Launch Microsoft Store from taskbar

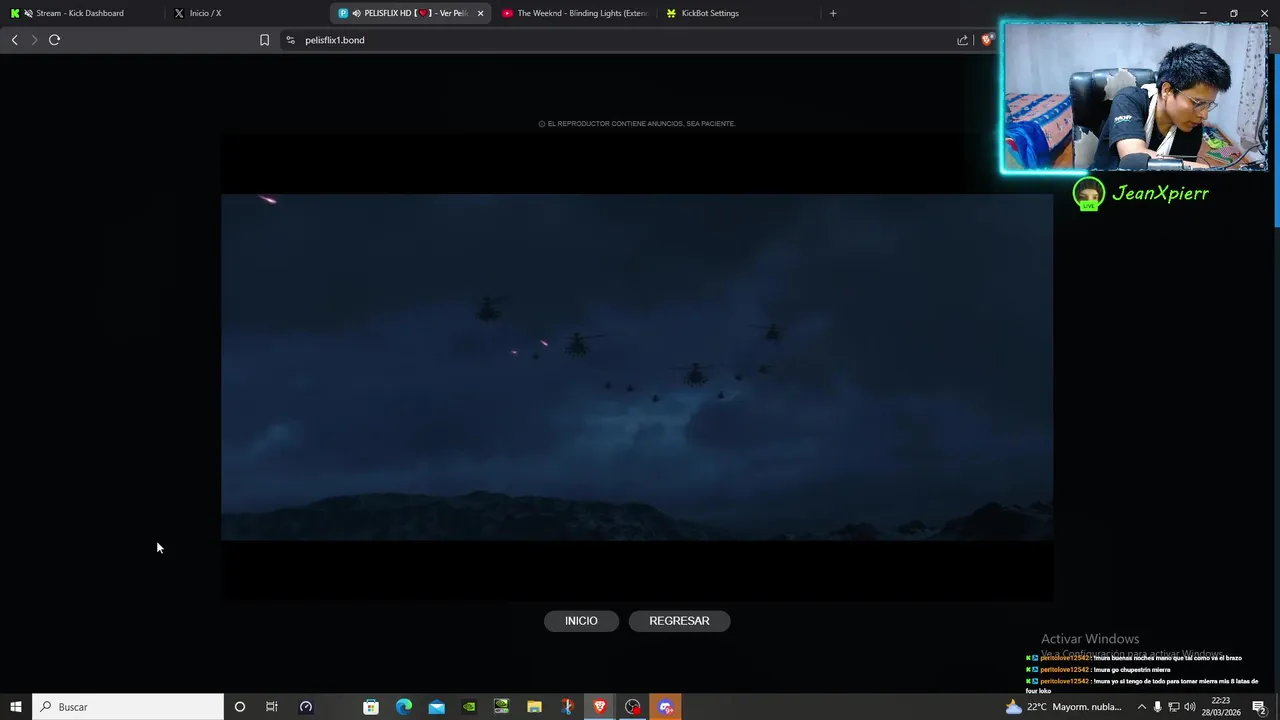[x=371, y=707]
